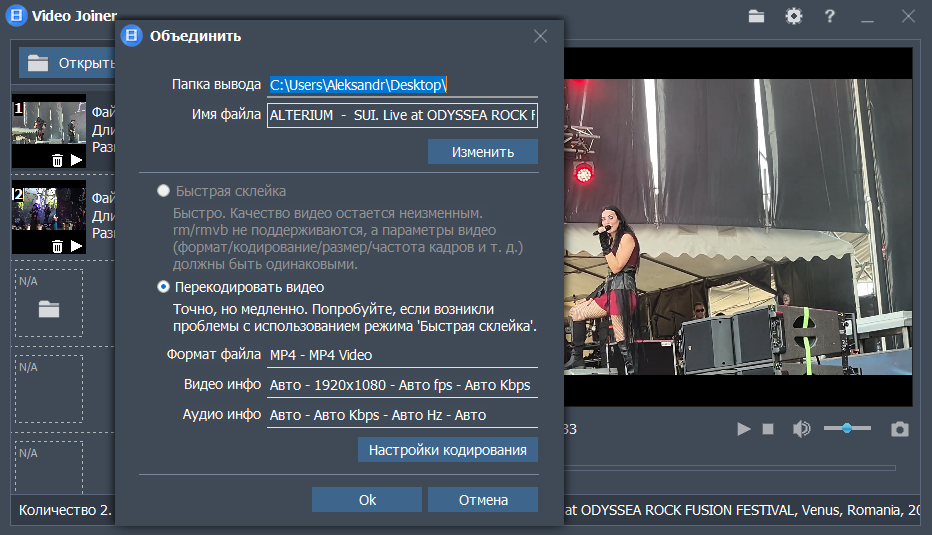Click the trash icon on video 1
The width and height of the screenshot is (932, 535).
57,160
